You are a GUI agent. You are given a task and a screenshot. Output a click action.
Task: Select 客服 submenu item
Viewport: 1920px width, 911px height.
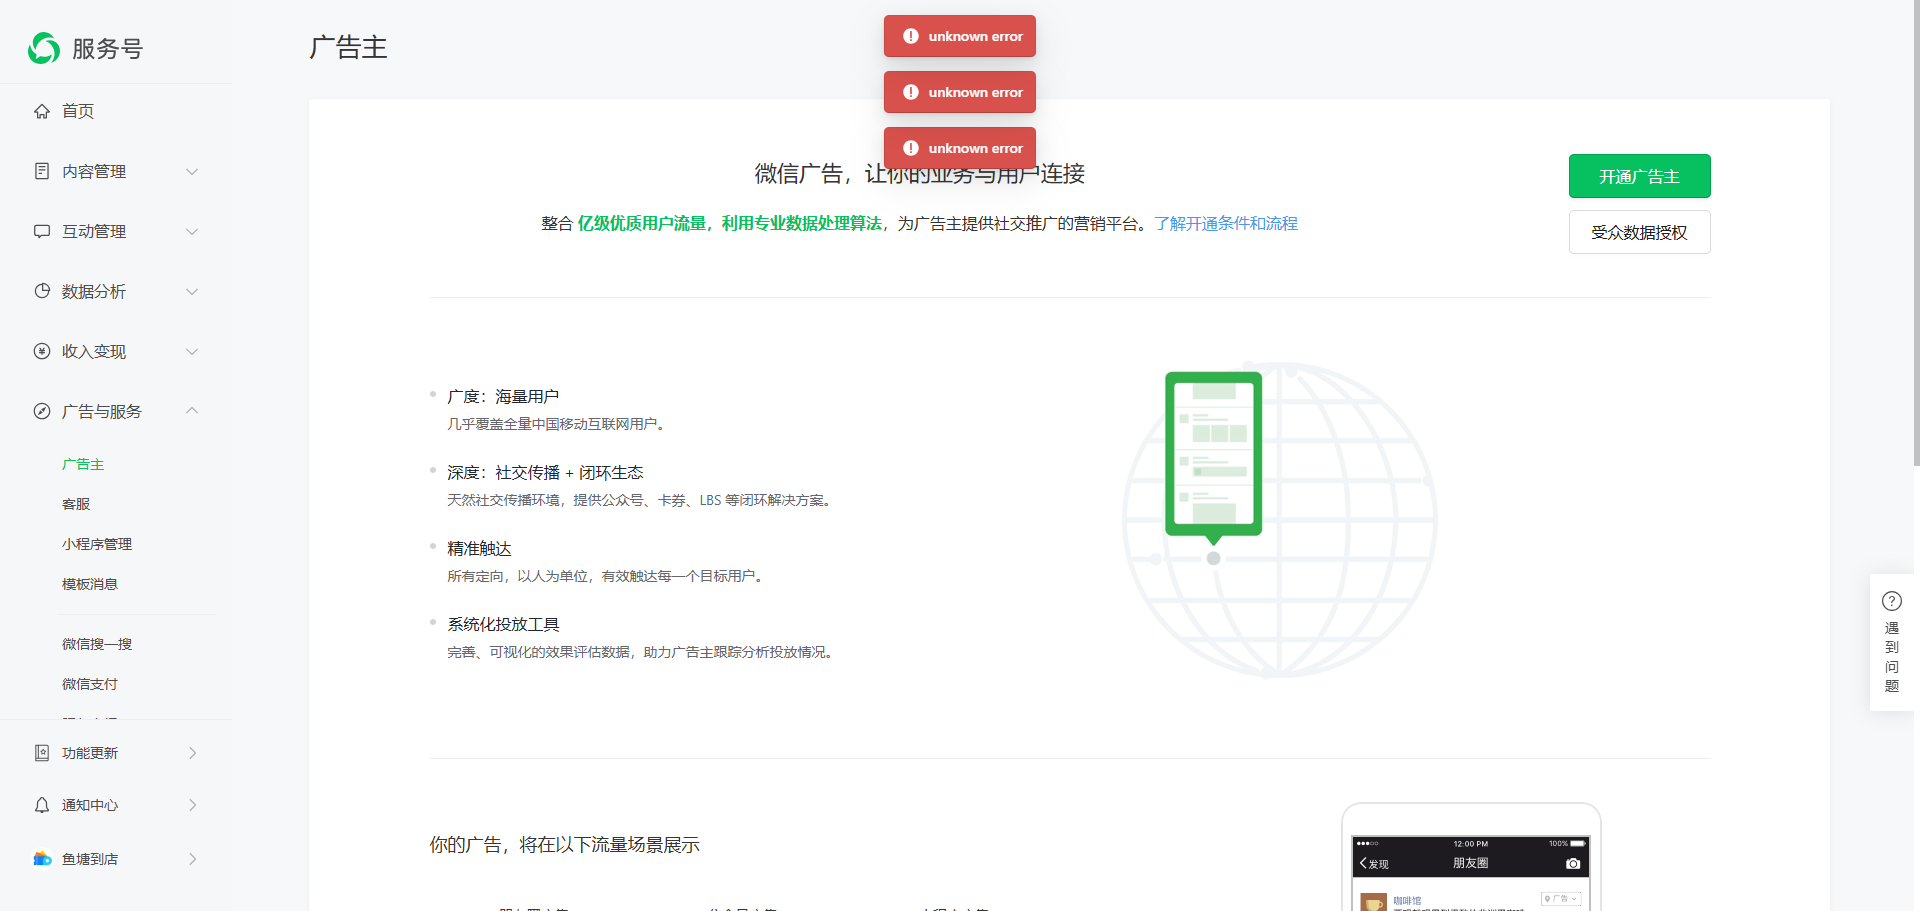coord(76,504)
